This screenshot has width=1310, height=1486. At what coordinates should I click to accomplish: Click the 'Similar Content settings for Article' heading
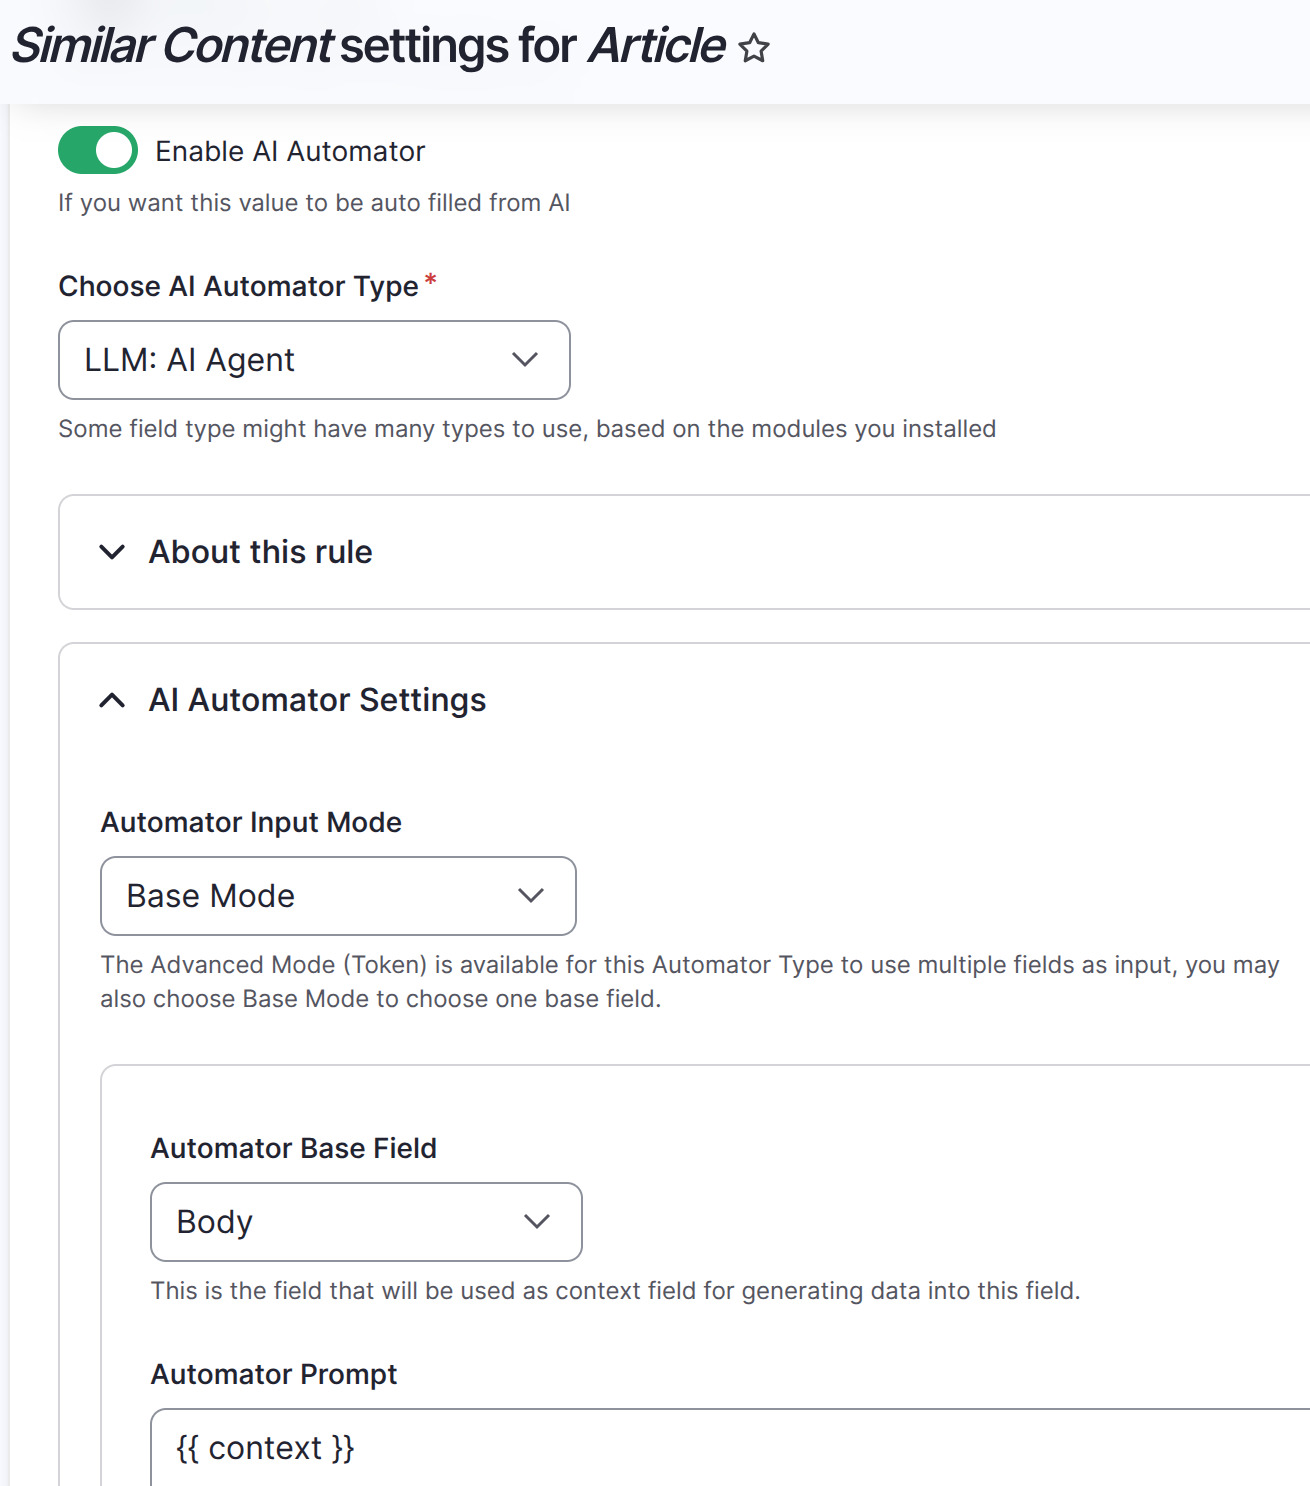click(368, 46)
